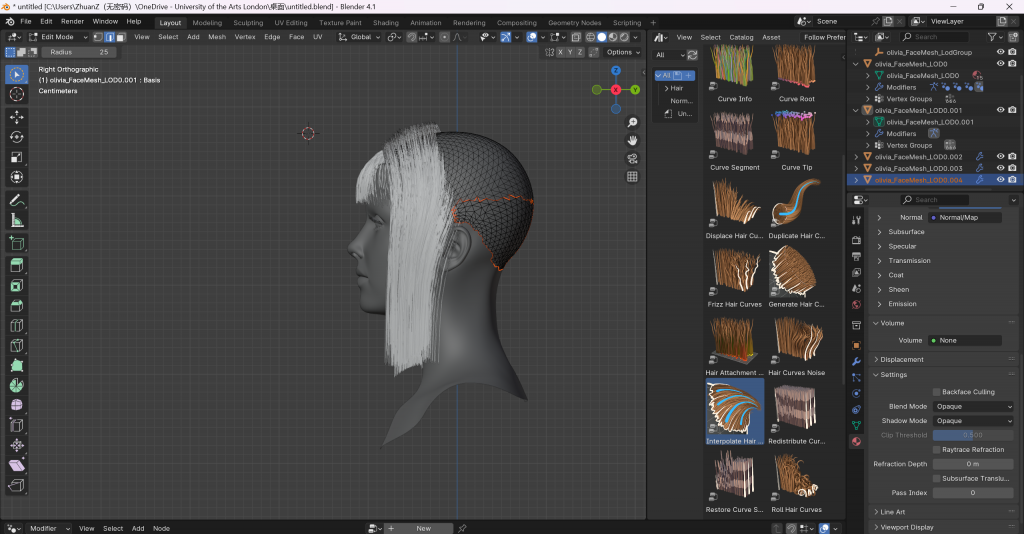Expand the Subsurface panel

tap(906, 232)
